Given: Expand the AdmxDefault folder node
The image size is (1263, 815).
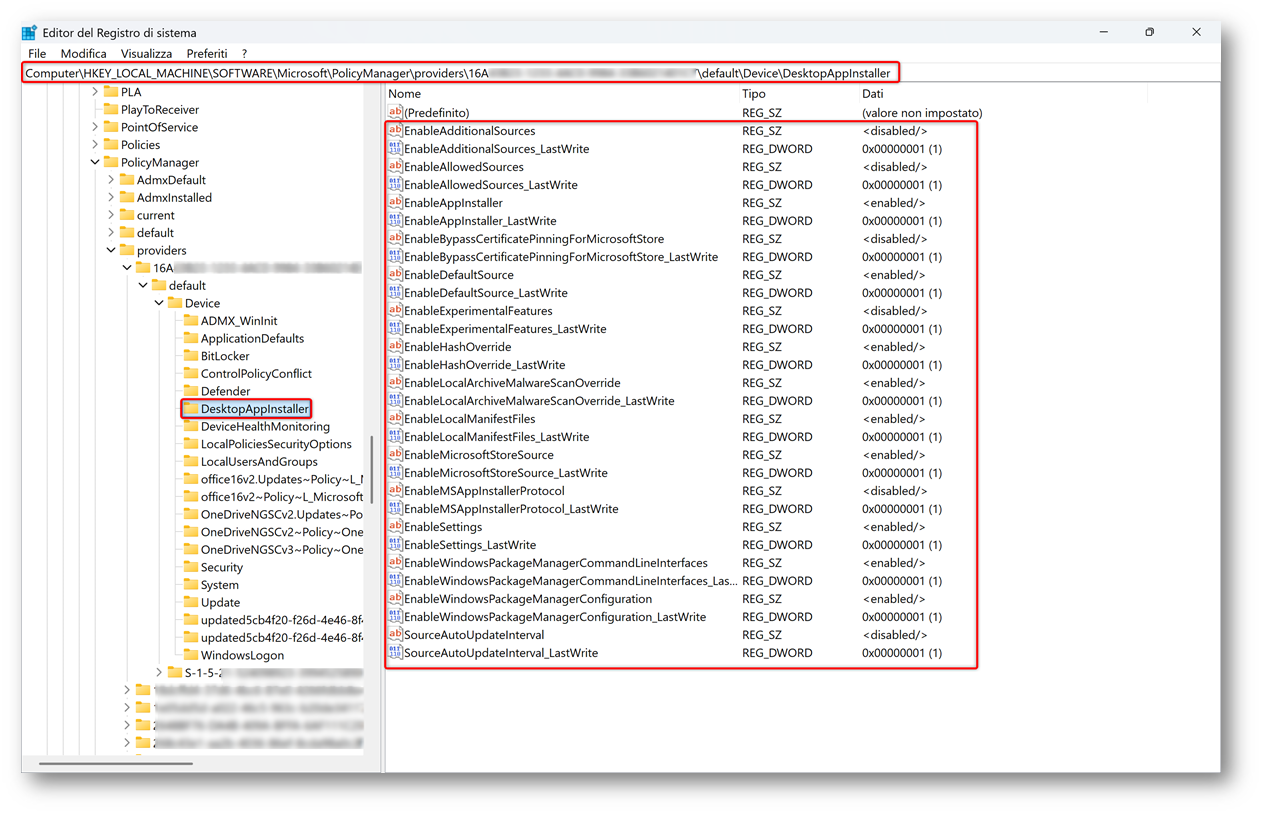Looking at the screenshot, I should [111, 180].
